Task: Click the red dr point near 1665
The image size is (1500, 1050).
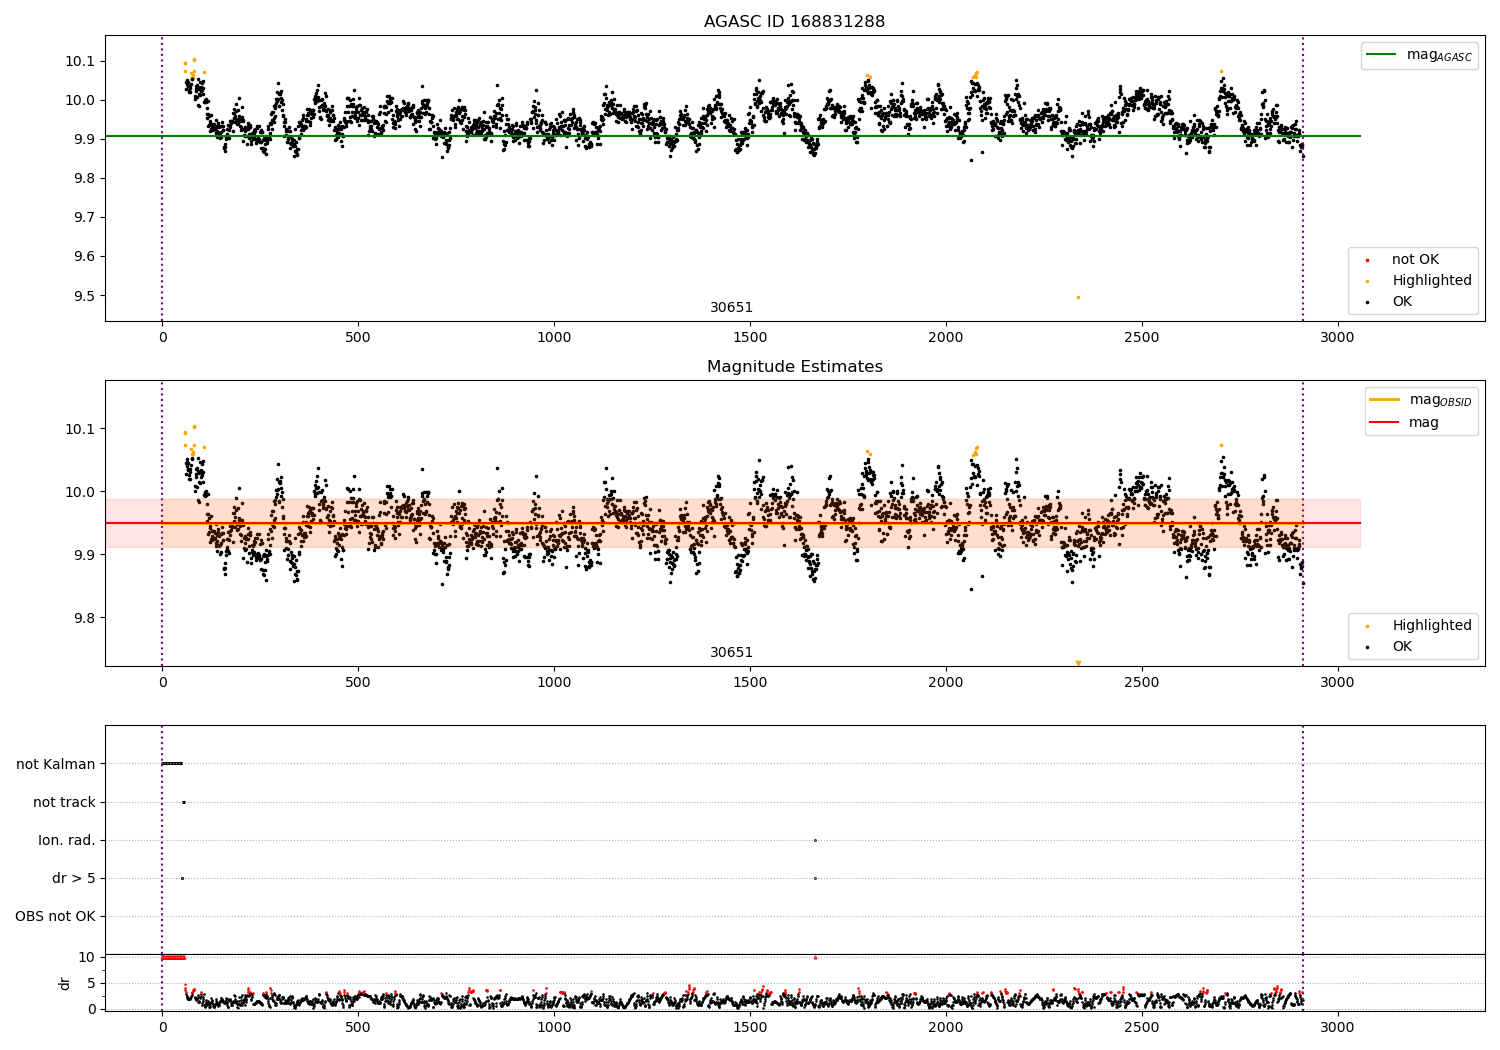Action: point(815,957)
